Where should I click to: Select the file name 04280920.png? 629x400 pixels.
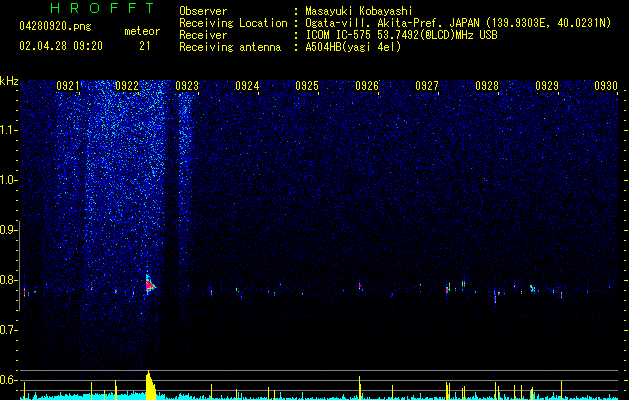(55, 27)
